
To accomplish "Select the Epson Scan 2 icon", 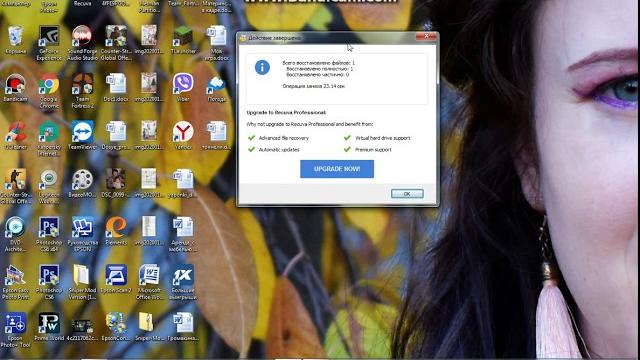I will coord(116,278).
